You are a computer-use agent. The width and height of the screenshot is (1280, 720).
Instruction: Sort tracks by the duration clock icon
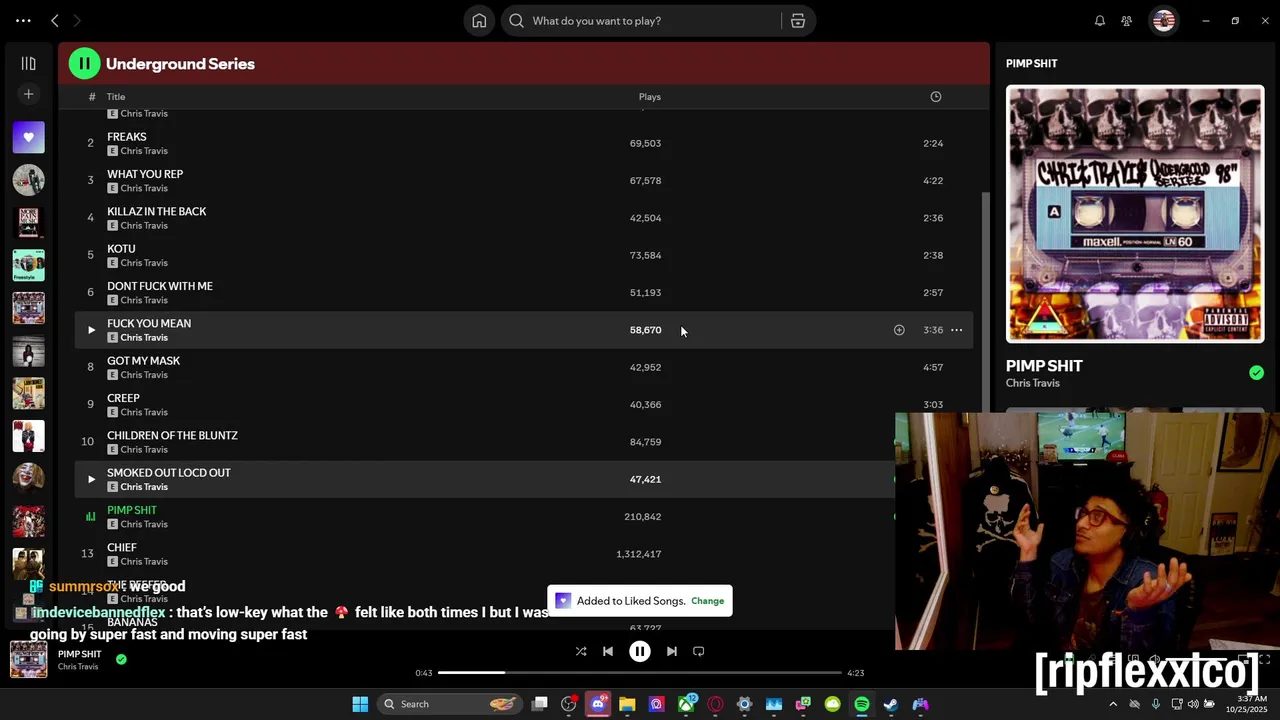coord(936,97)
